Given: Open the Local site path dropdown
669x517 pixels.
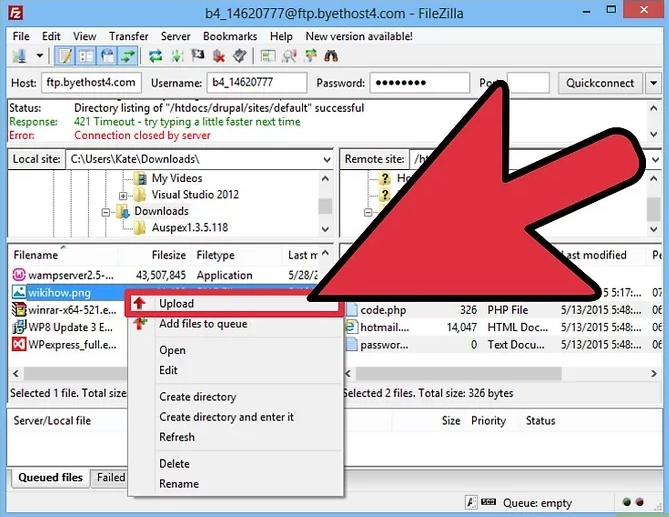Looking at the screenshot, I should tap(323, 159).
